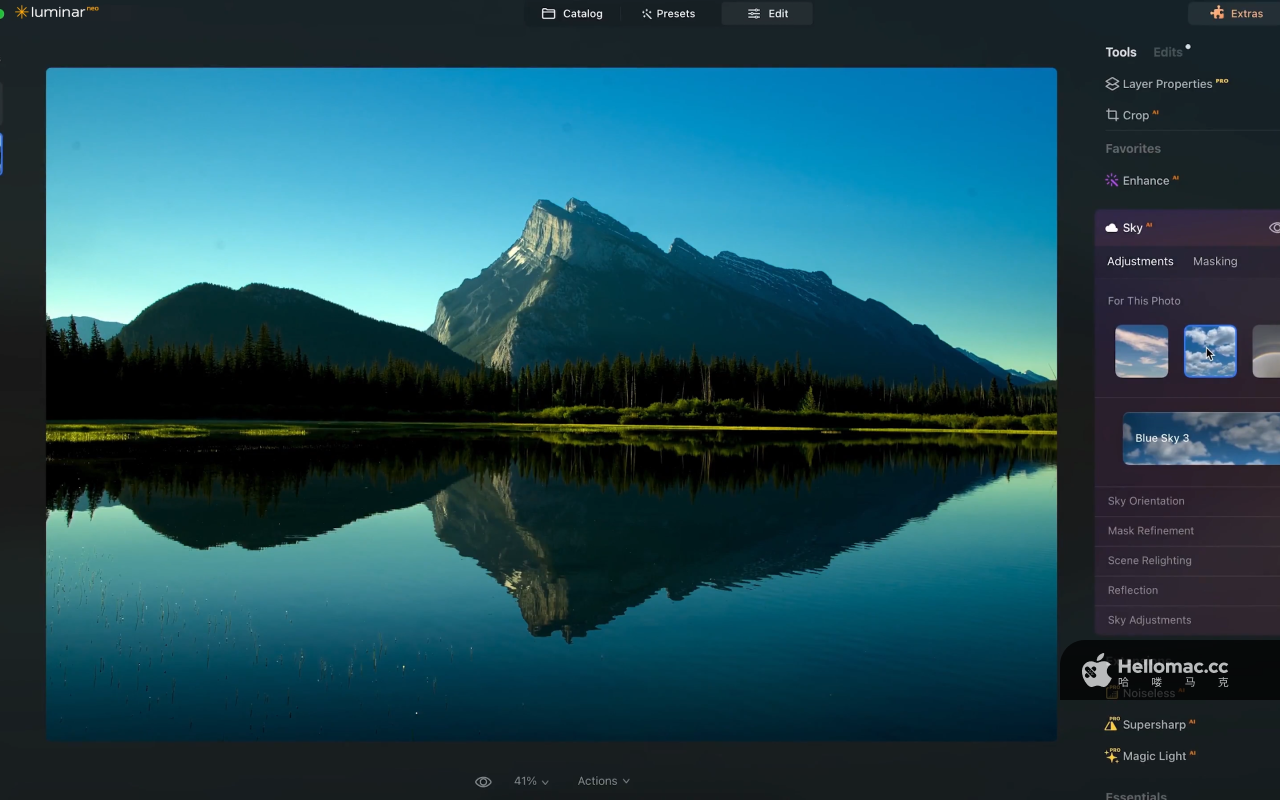Viewport: 1280px width, 800px height.
Task: Open the Supersharp AI tool
Action: click(x=1150, y=724)
